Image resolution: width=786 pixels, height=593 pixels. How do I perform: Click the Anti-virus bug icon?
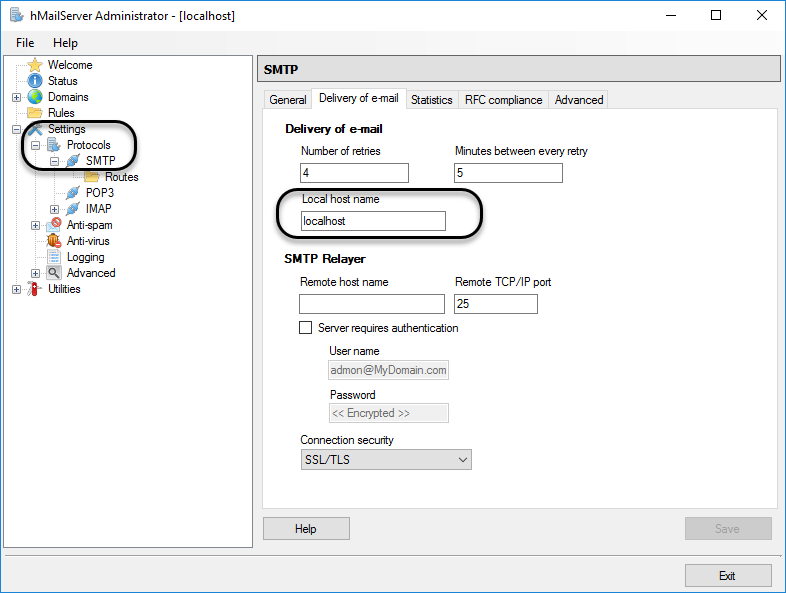(54, 241)
